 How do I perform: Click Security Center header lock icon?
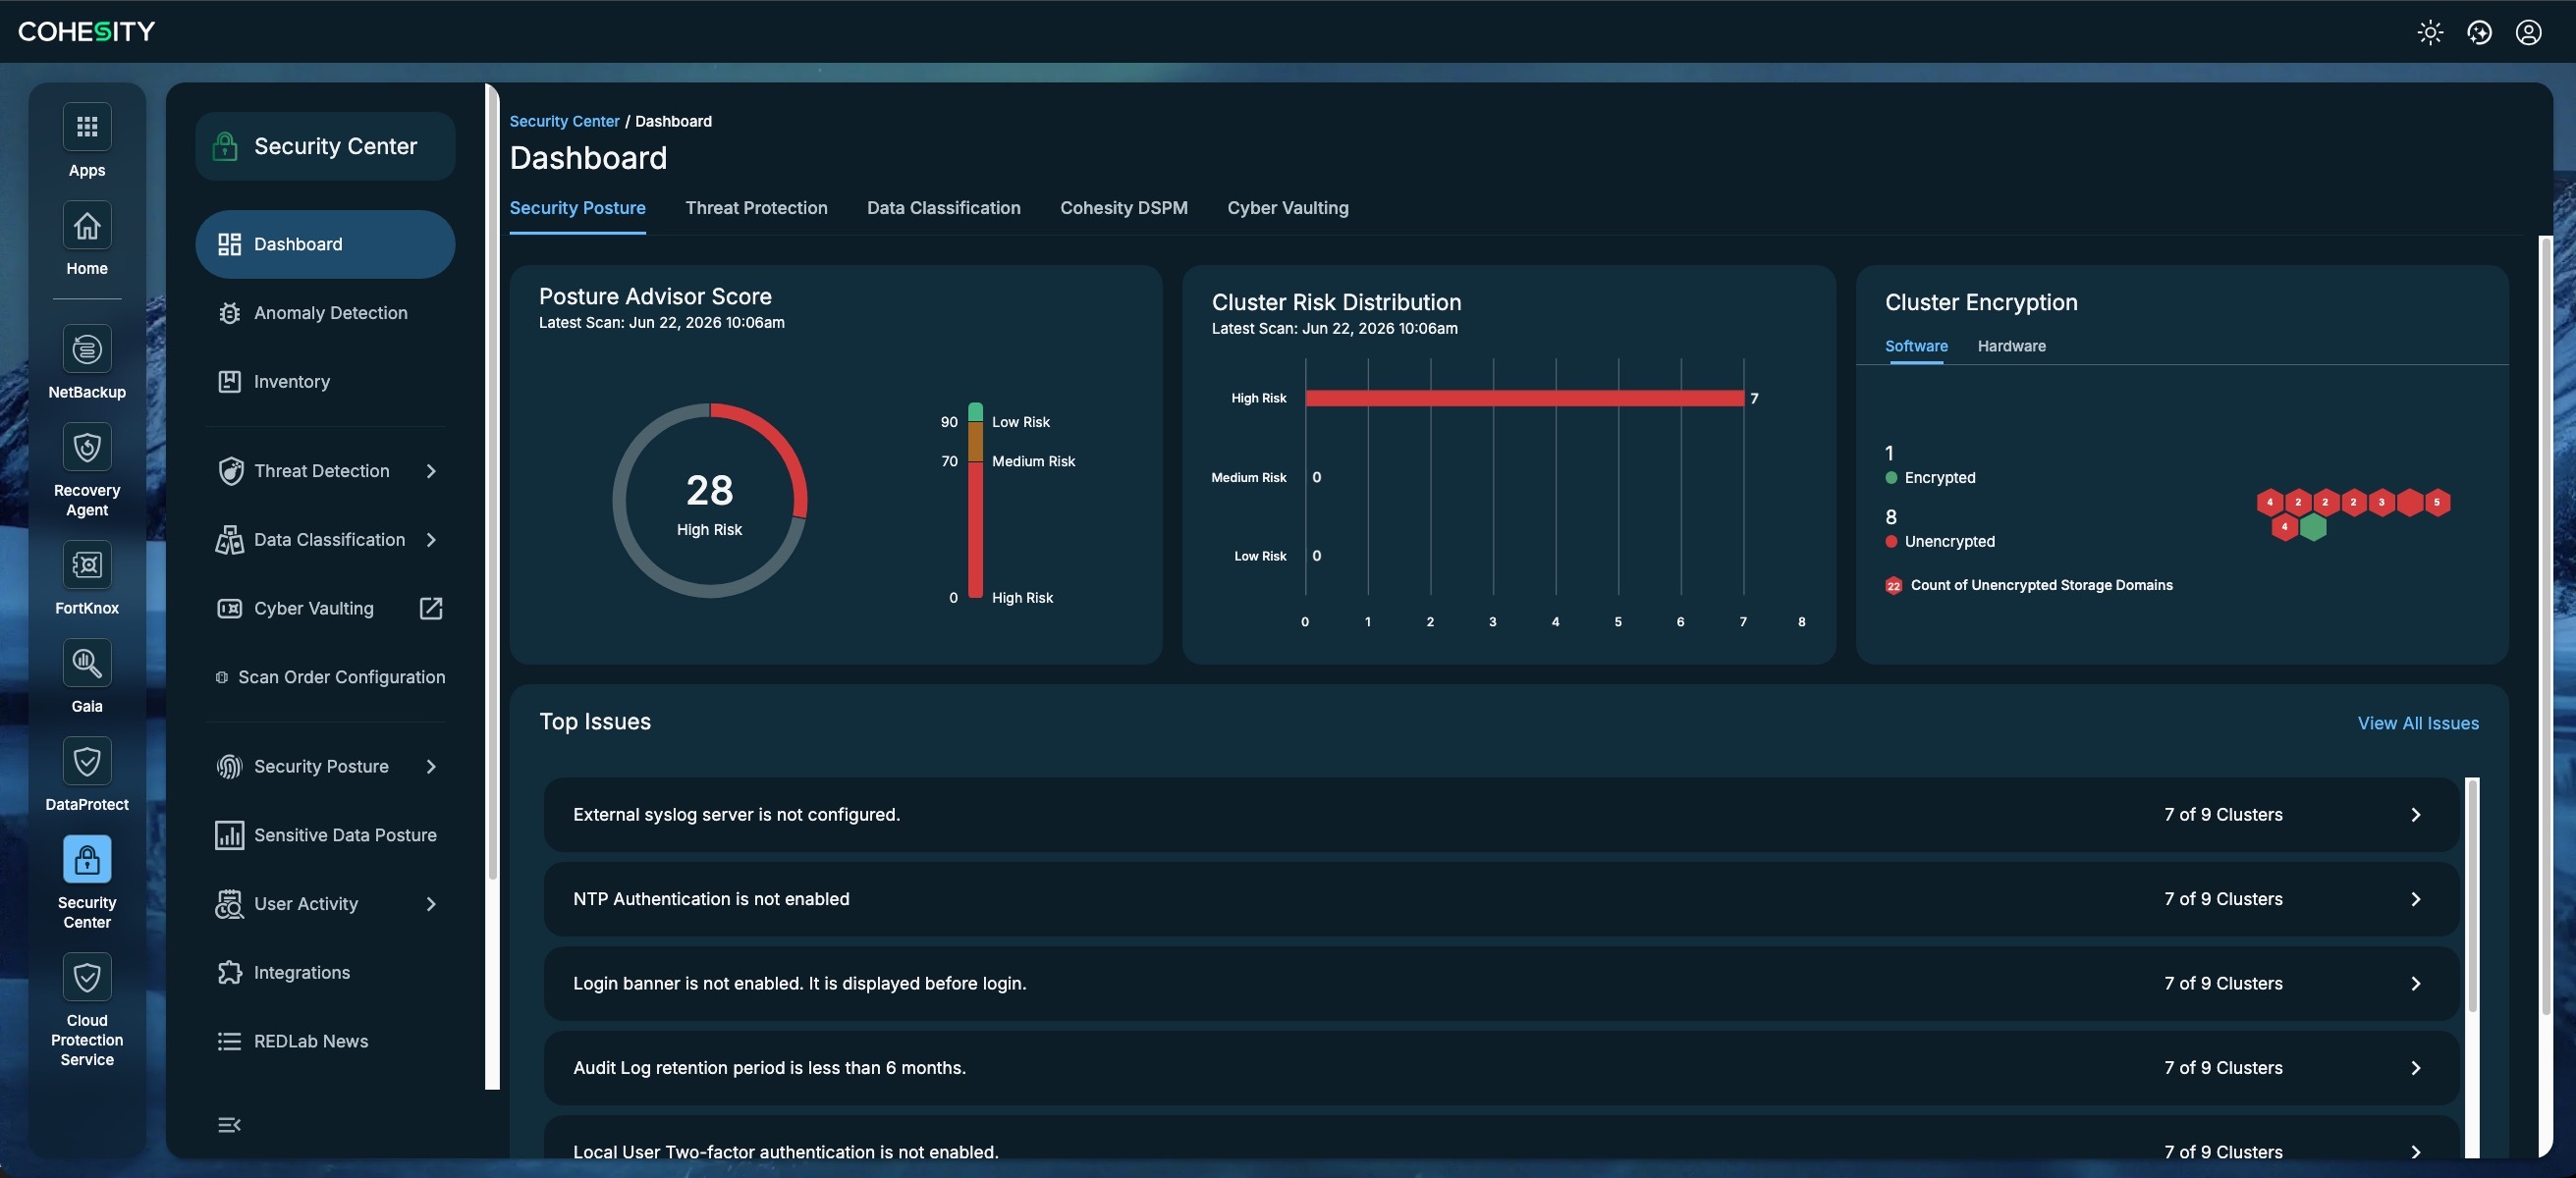pyautogui.click(x=225, y=146)
